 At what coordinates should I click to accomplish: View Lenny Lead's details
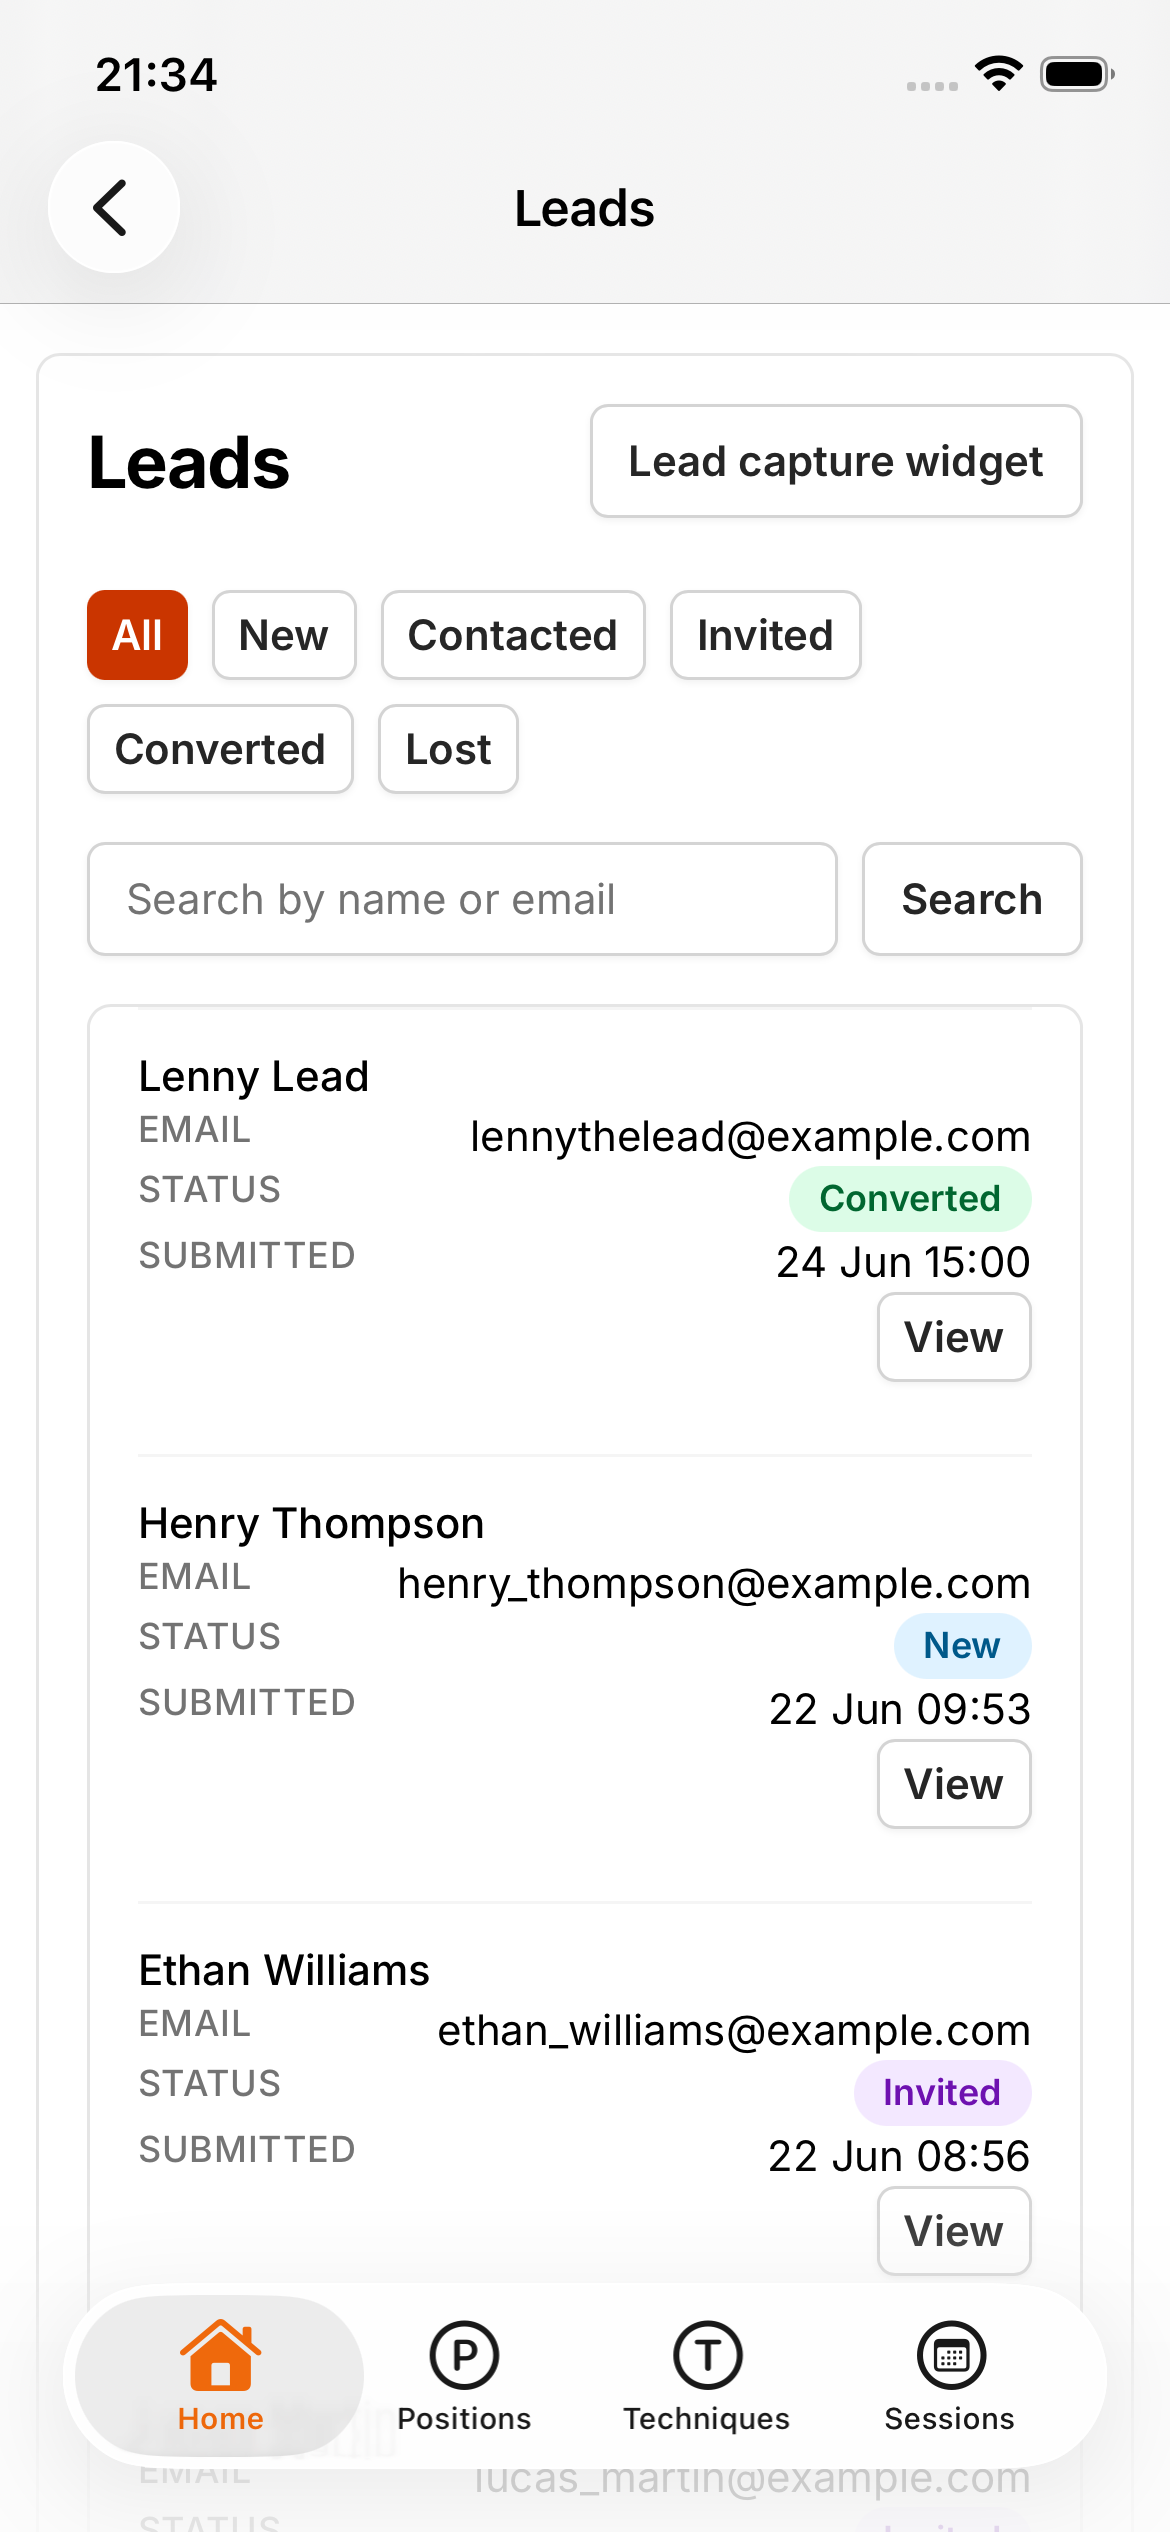point(954,1337)
